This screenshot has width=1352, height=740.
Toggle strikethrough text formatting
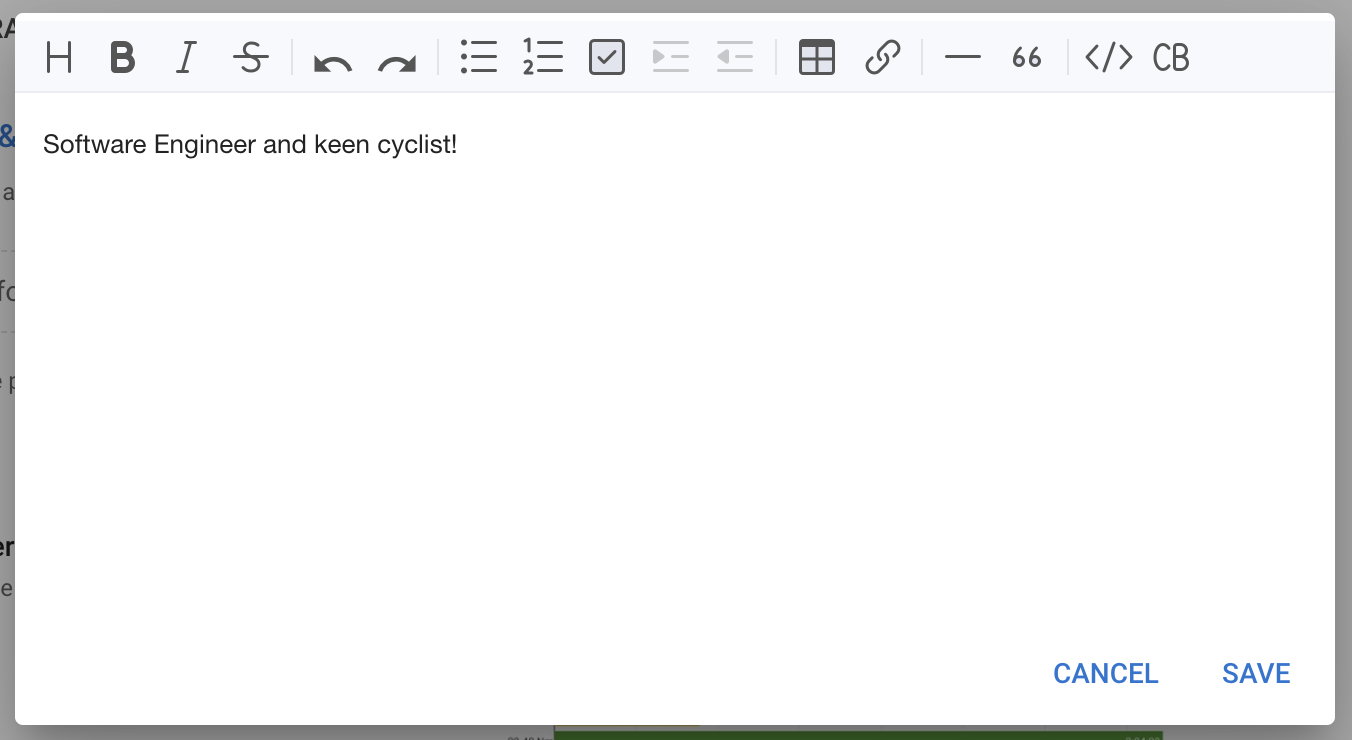pyautogui.click(x=250, y=58)
